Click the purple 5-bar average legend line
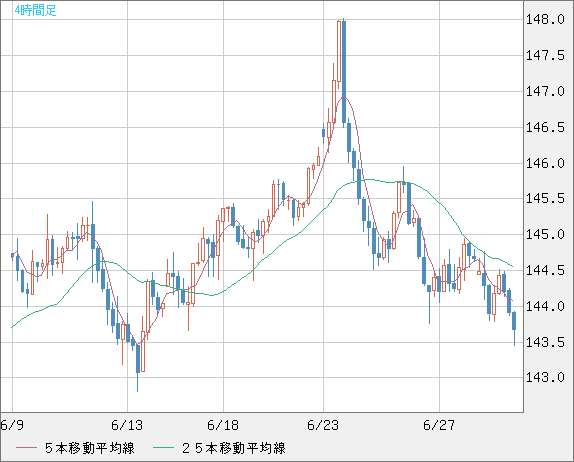 pyautogui.click(x=26, y=448)
